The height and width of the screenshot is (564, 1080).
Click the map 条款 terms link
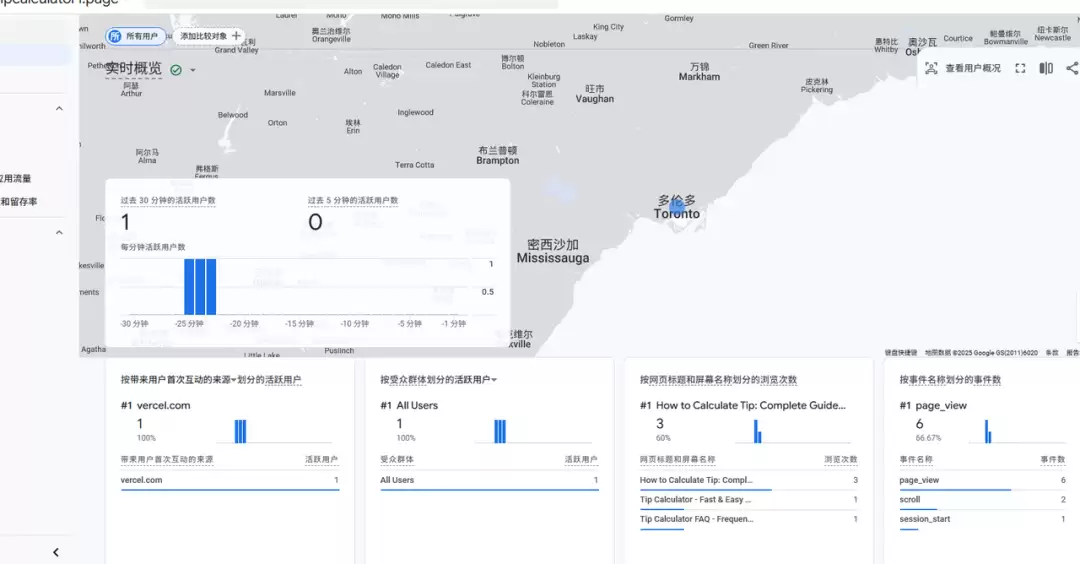pyautogui.click(x=1052, y=353)
